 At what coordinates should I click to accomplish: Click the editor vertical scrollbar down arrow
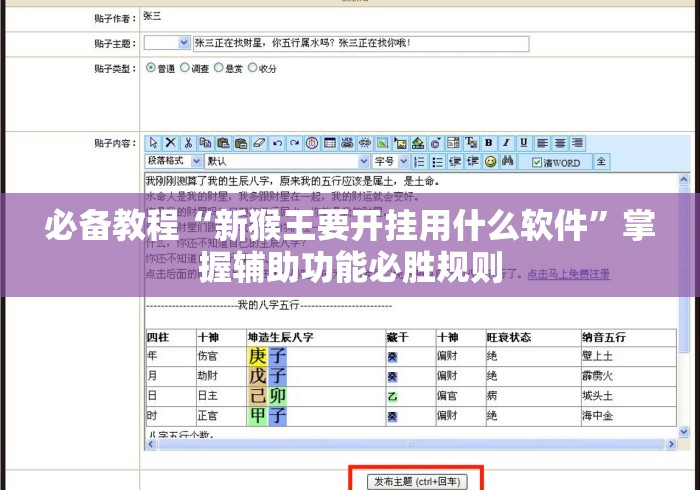point(683,432)
